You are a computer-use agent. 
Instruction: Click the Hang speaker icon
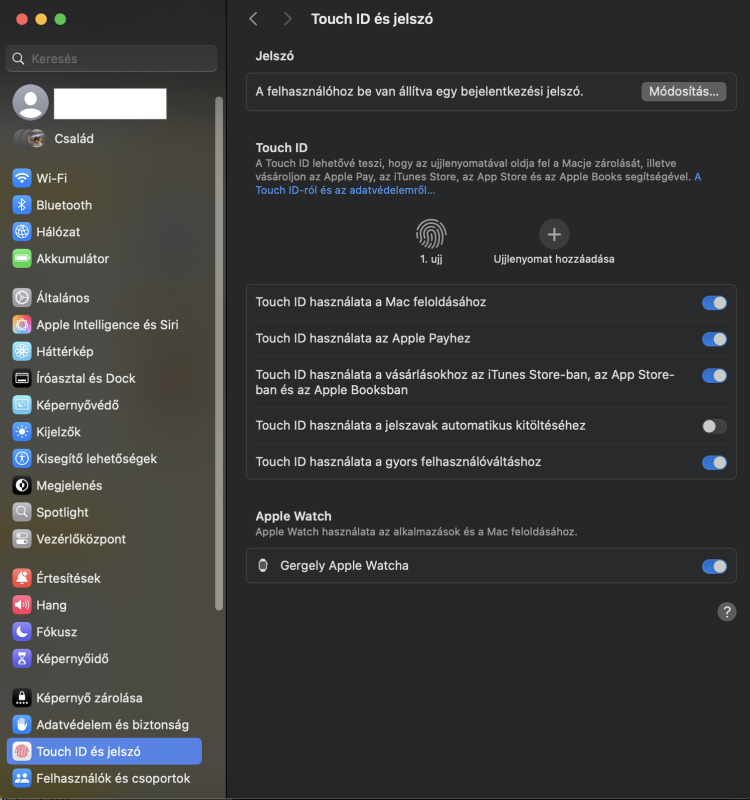[x=21, y=605]
